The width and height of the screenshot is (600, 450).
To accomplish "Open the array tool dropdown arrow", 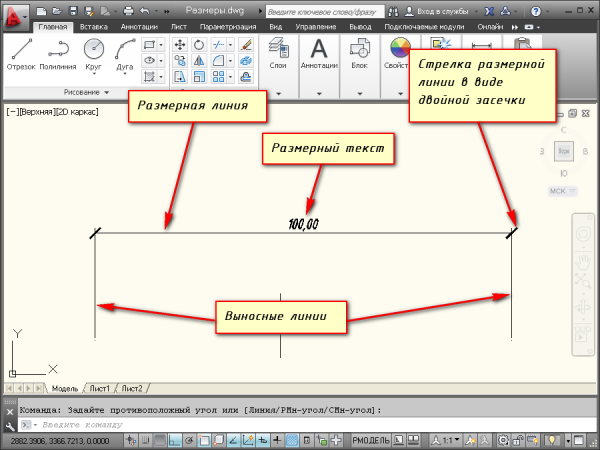I will [x=230, y=77].
